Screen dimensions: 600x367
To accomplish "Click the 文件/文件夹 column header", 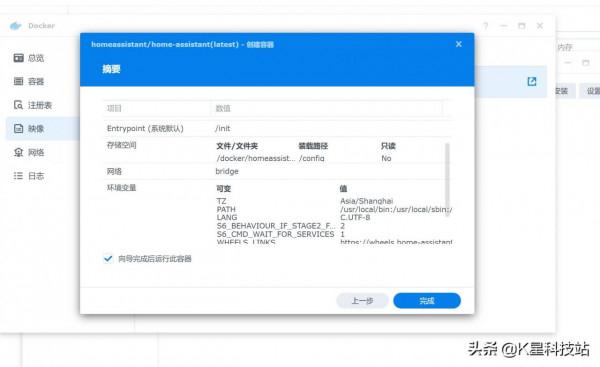I will [x=237, y=146].
